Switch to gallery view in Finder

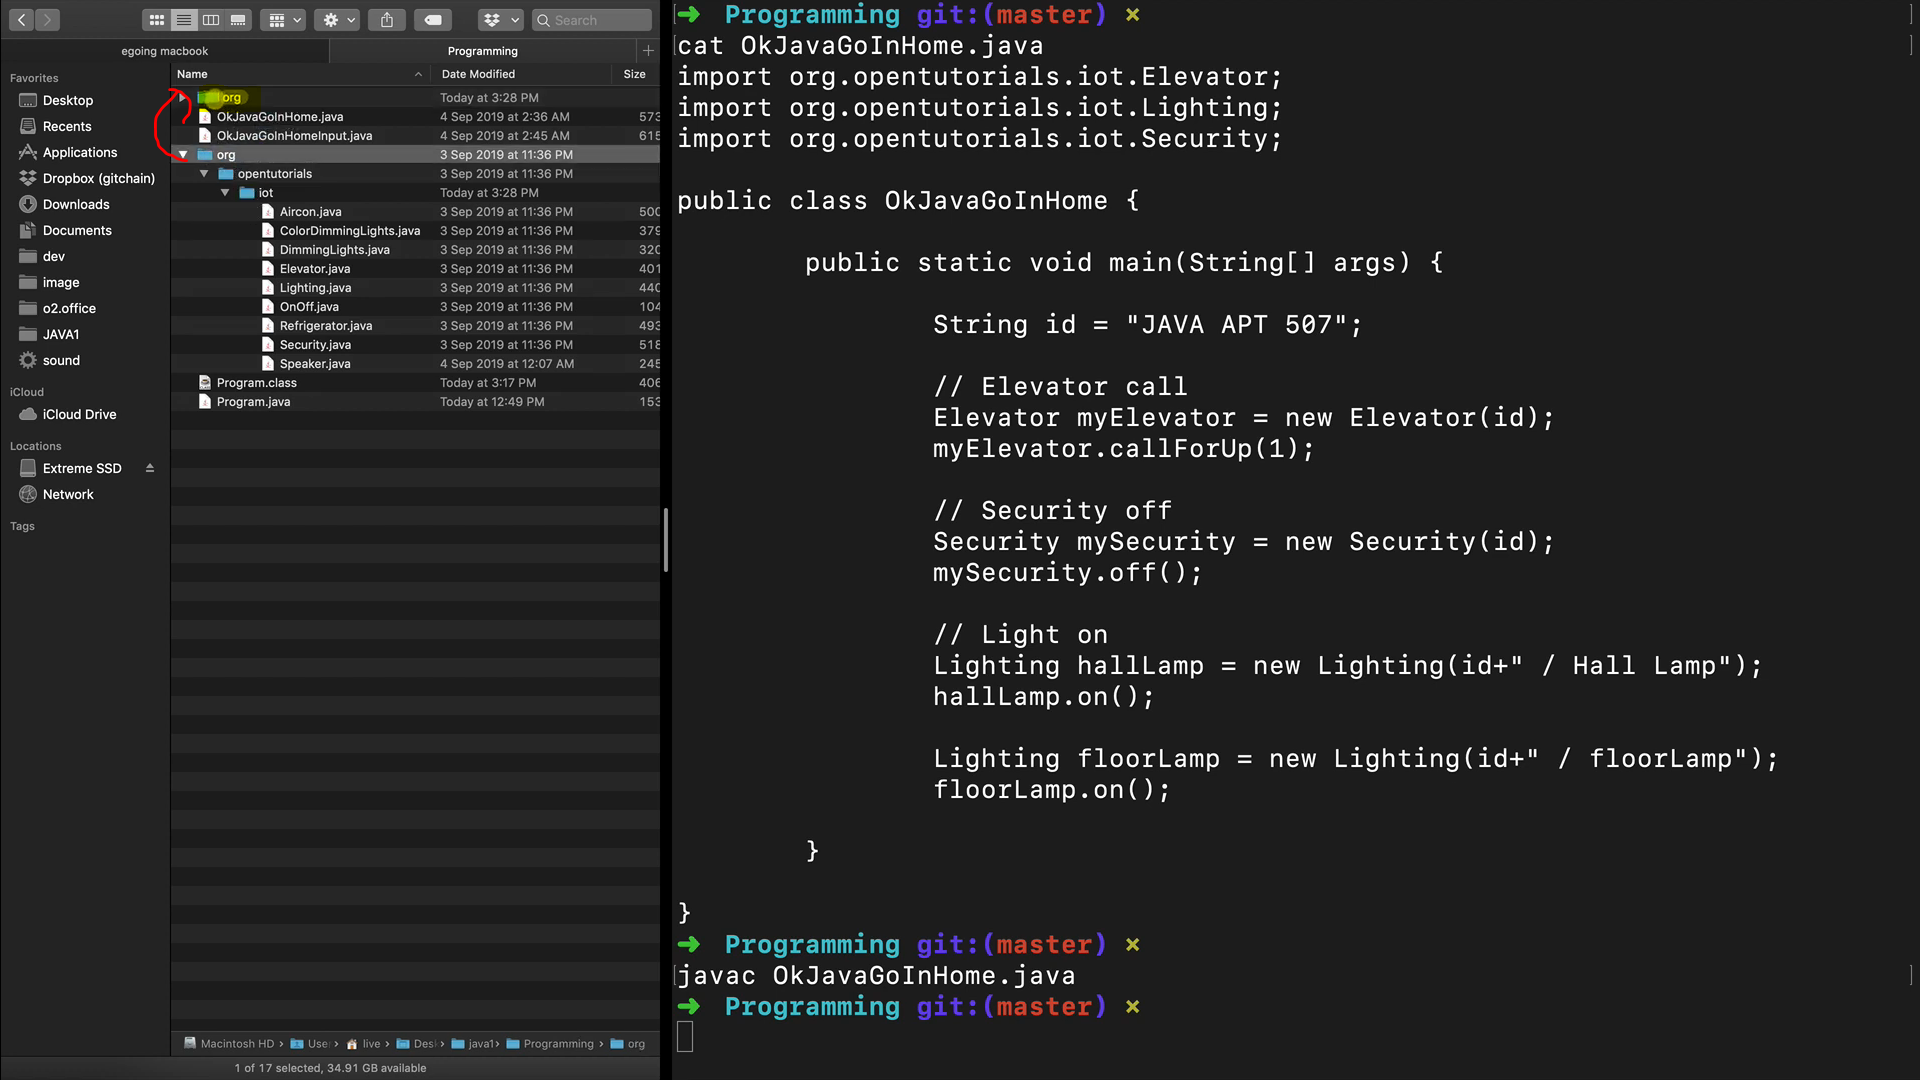(238, 20)
